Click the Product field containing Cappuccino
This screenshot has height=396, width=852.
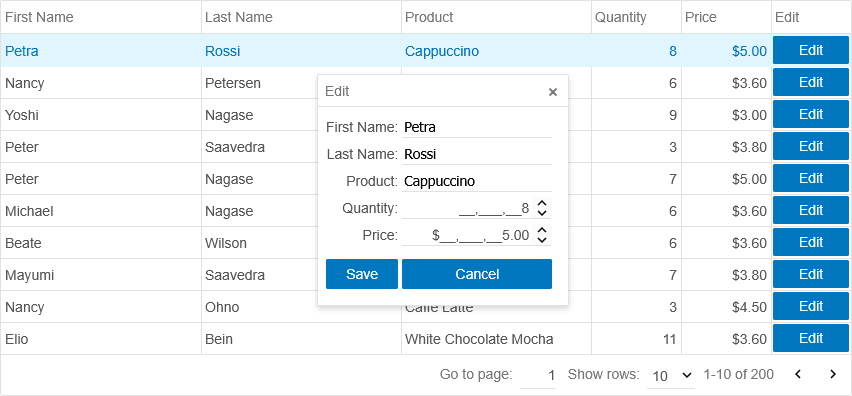tap(477, 181)
